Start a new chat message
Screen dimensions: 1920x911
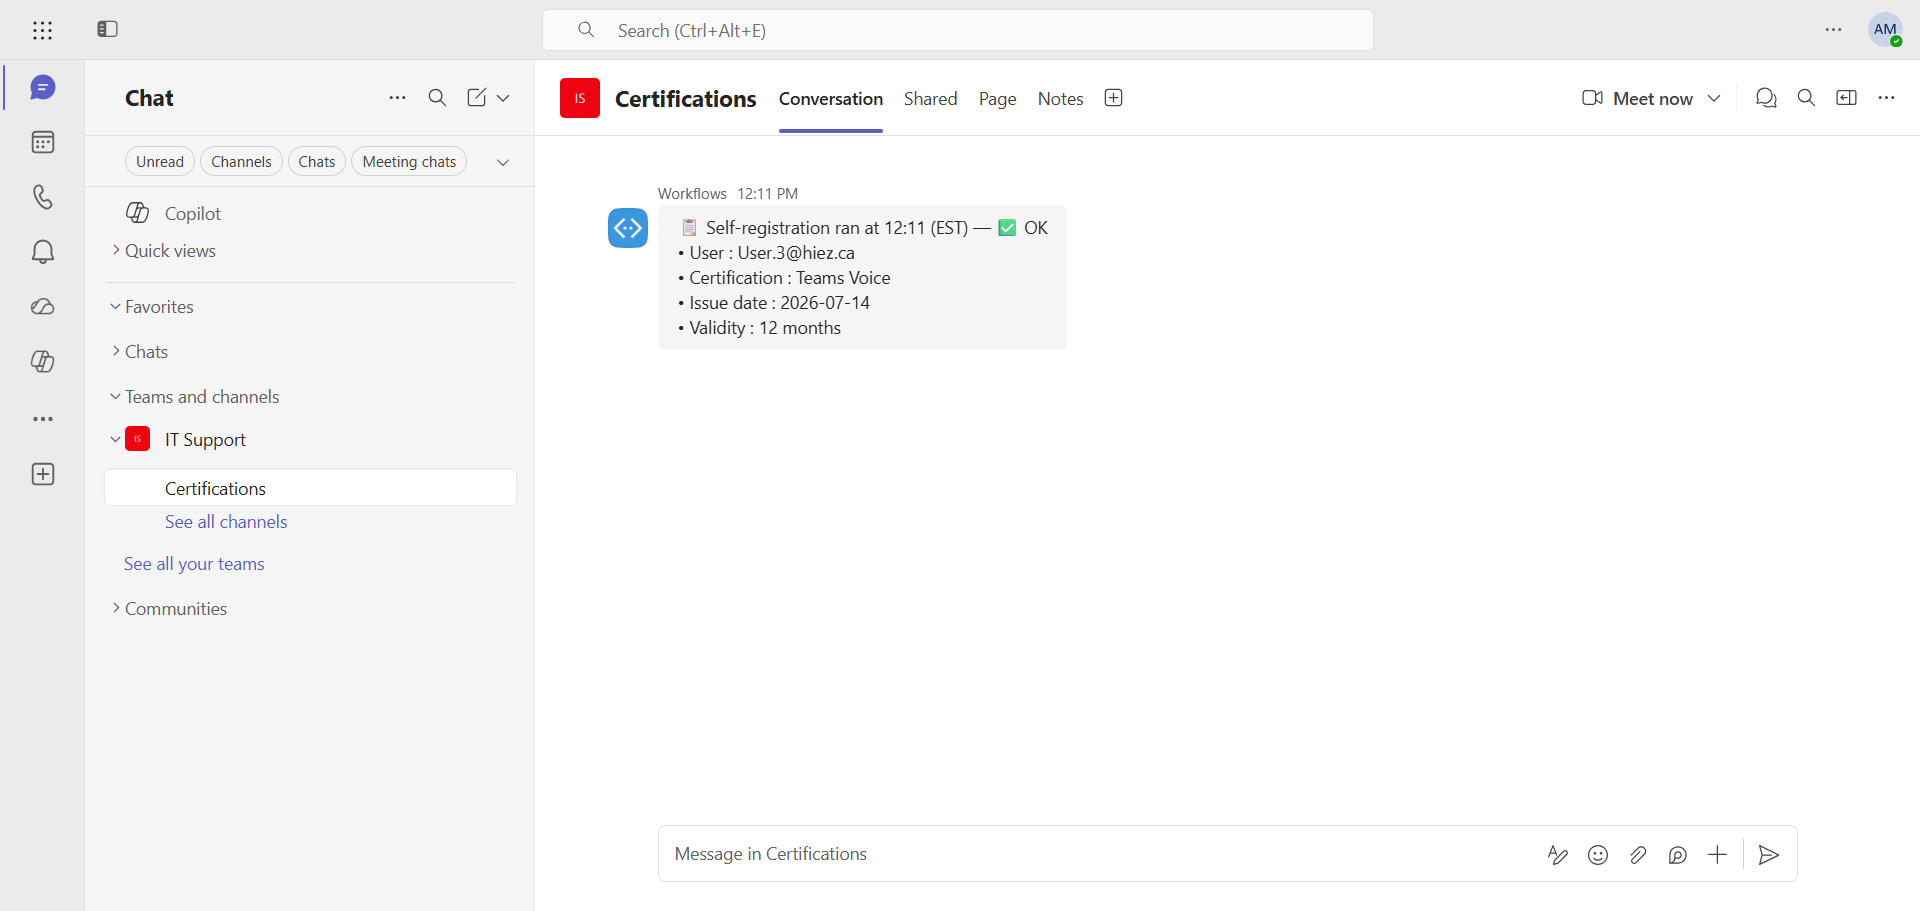click(476, 98)
